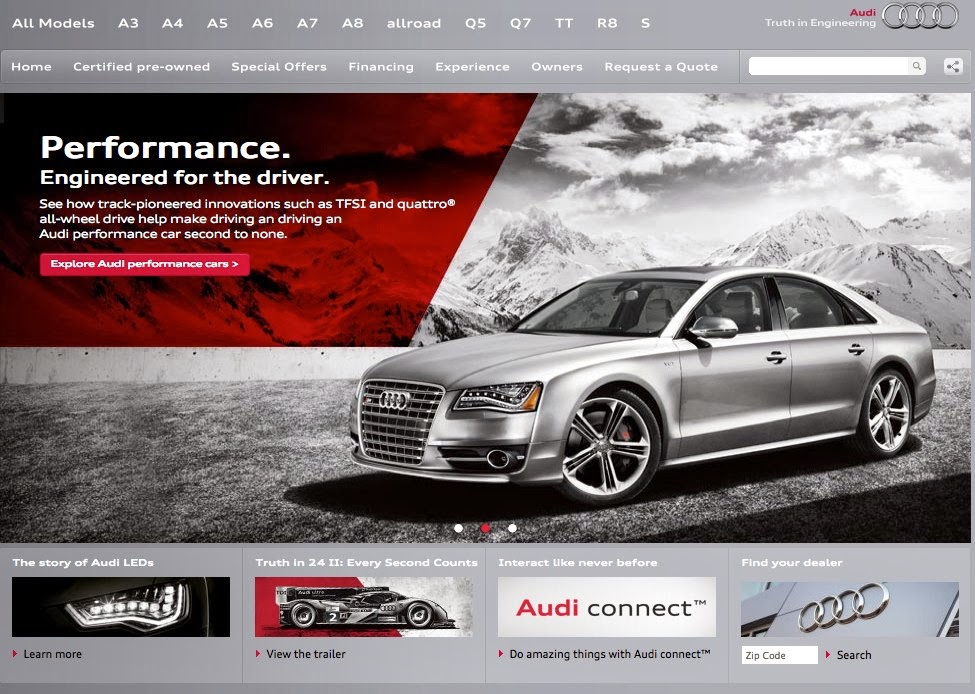Select the third carousel slide dot
The height and width of the screenshot is (694, 975).
tap(512, 528)
